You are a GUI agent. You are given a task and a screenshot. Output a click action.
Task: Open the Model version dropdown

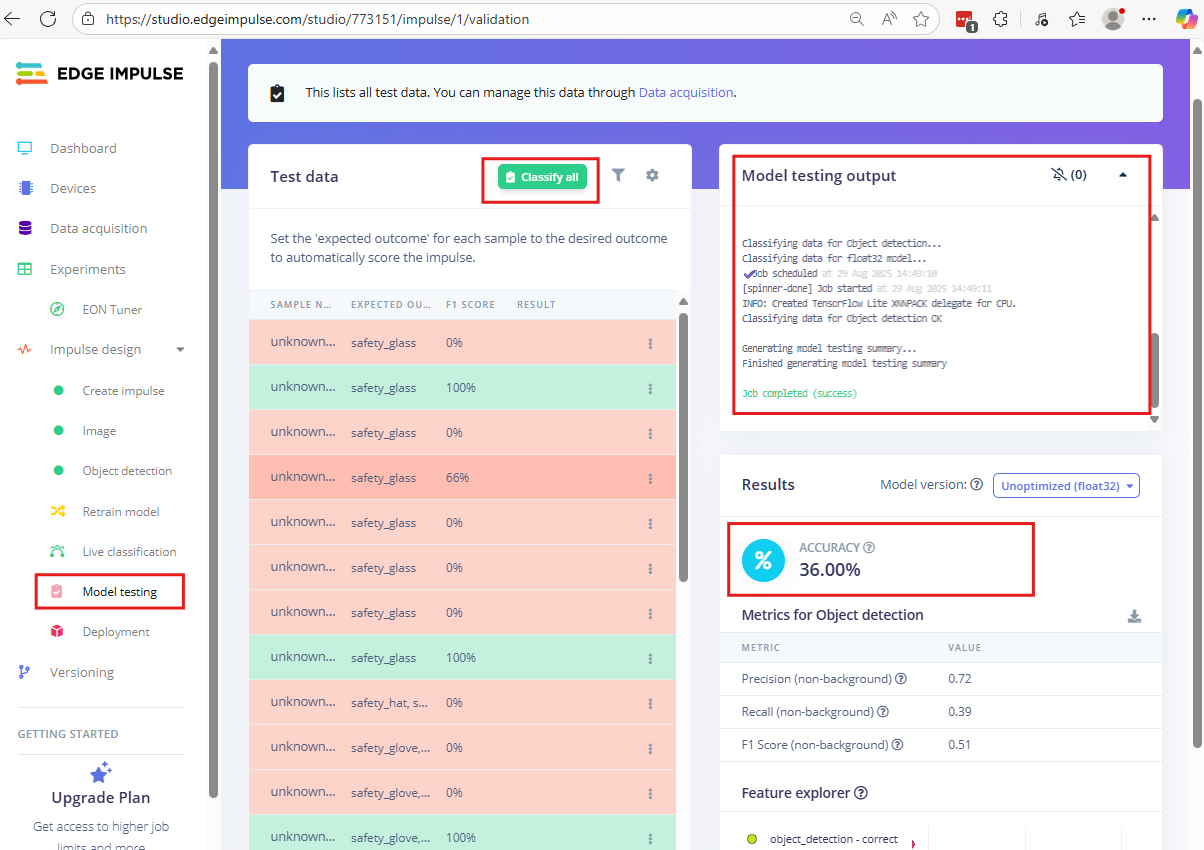(x=1065, y=486)
